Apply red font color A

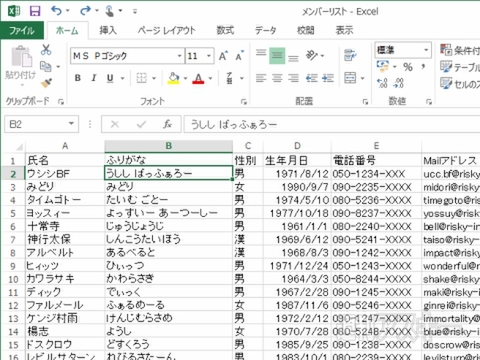(198, 78)
